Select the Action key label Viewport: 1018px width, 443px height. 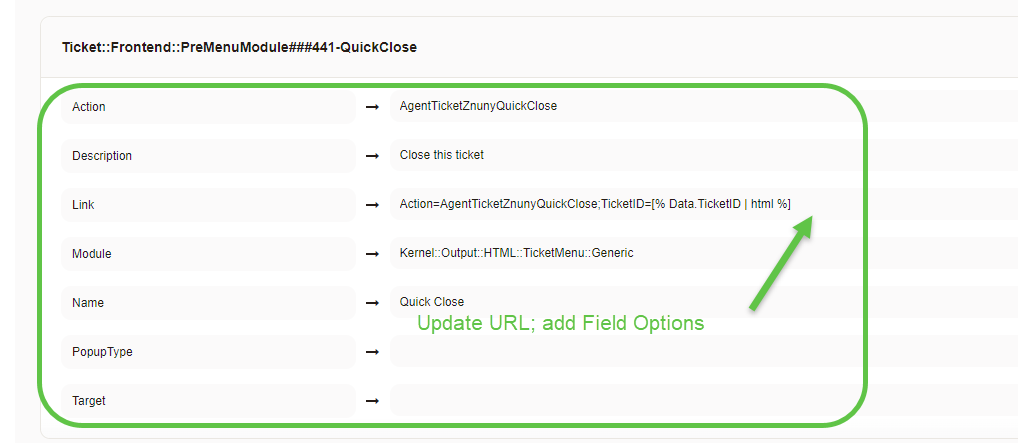pos(89,106)
